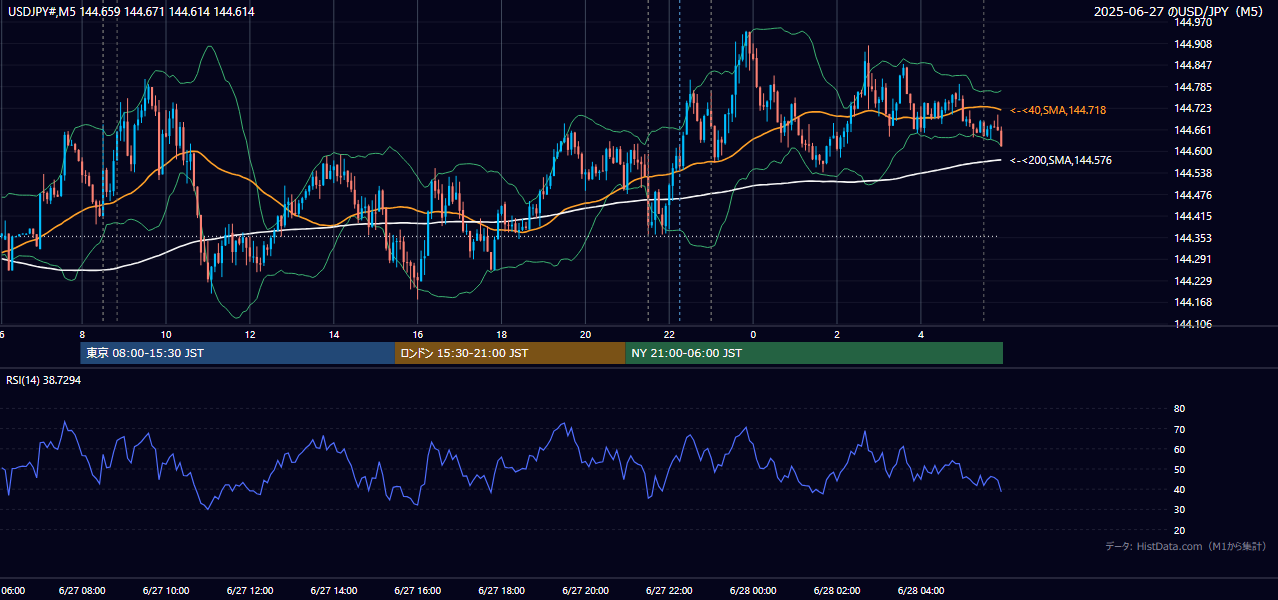Click the 6/27 08:00 time axis label

(82, 591)
